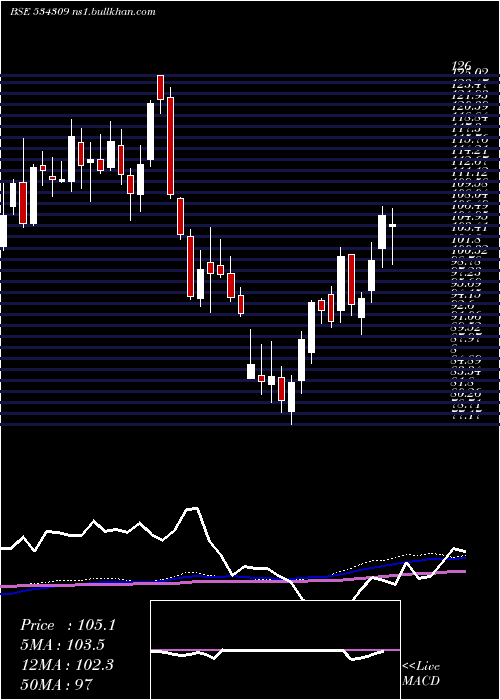Select the 5MA : 103.5 value
Screen dimensions: 500x700
click(63, 645)
